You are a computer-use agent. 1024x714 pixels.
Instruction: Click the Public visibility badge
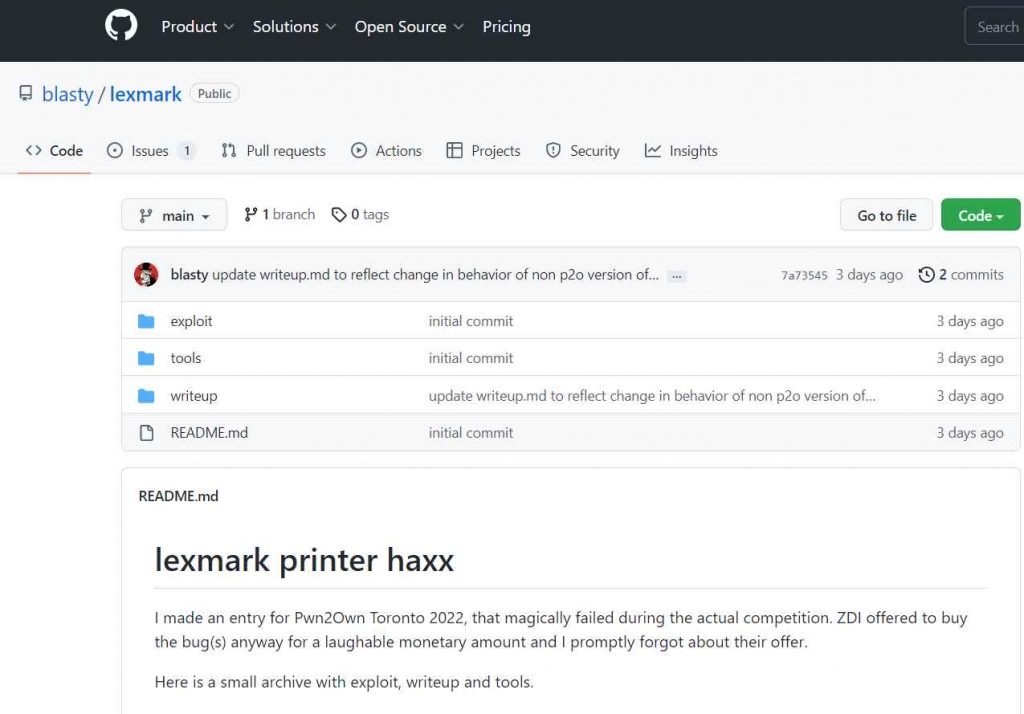(x=214, y=93)
